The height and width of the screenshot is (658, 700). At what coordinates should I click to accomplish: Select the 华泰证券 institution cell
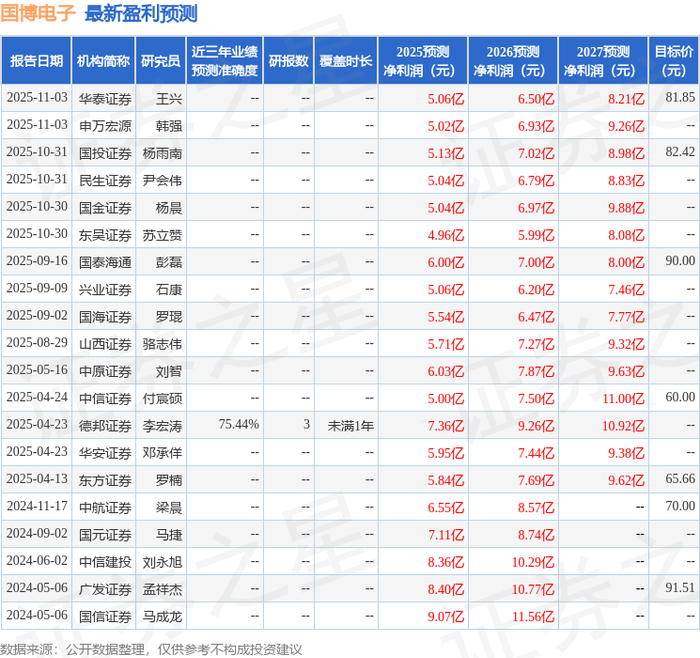pyautogui.click(x=105, y=99)
